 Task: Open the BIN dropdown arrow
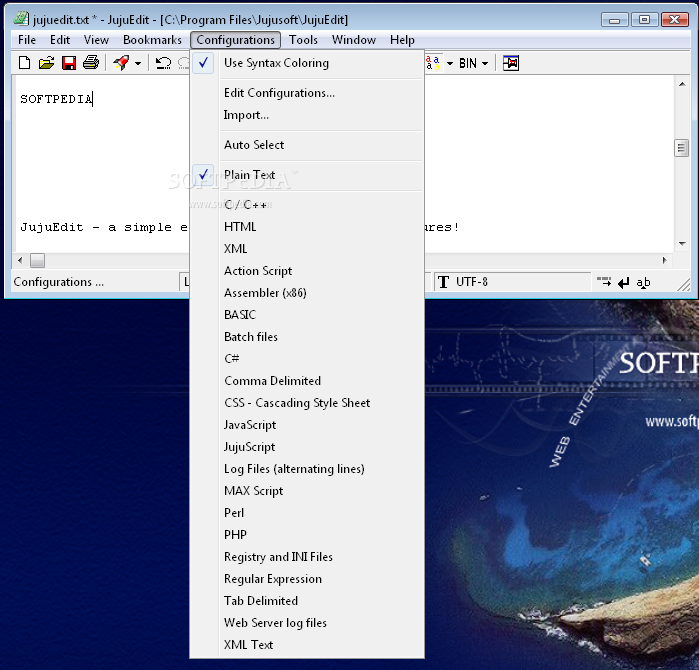click(x=485, y=63)
